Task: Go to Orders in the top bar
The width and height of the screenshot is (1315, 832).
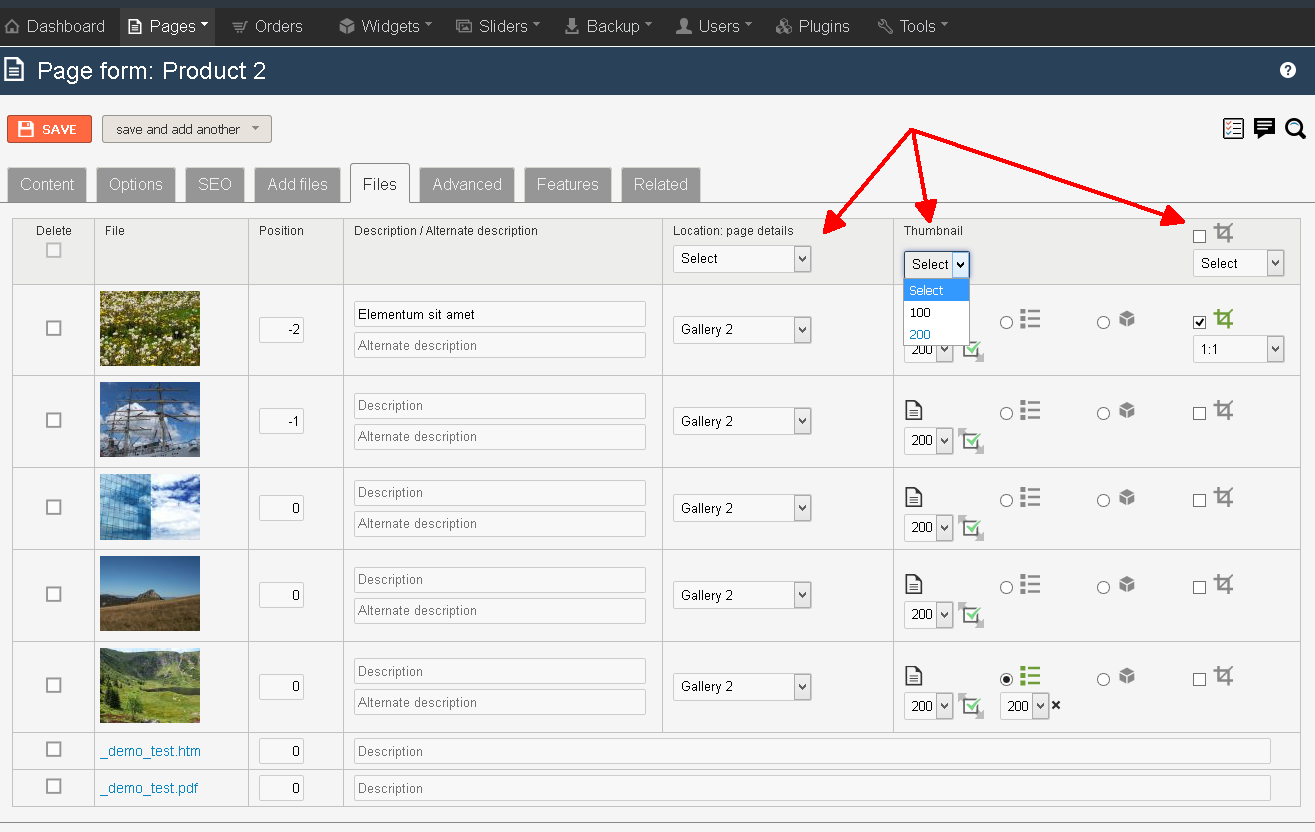Action: click(266, 26)
